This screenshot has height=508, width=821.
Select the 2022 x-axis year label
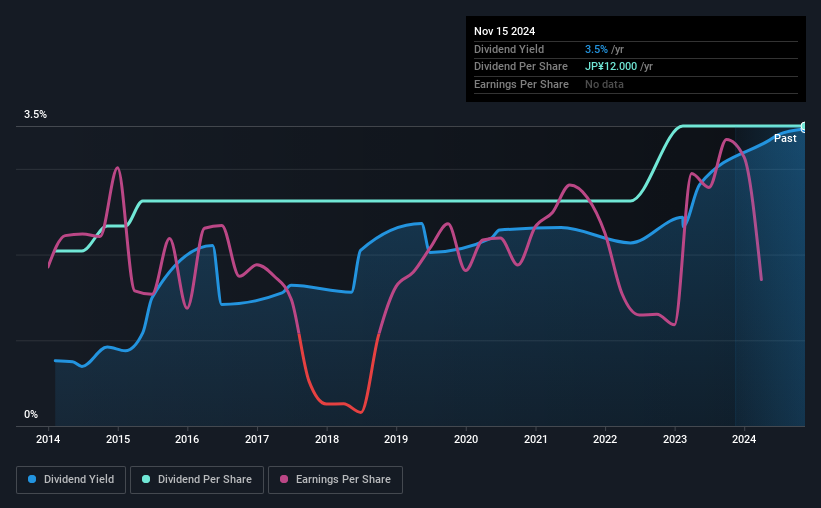point(605,439)
